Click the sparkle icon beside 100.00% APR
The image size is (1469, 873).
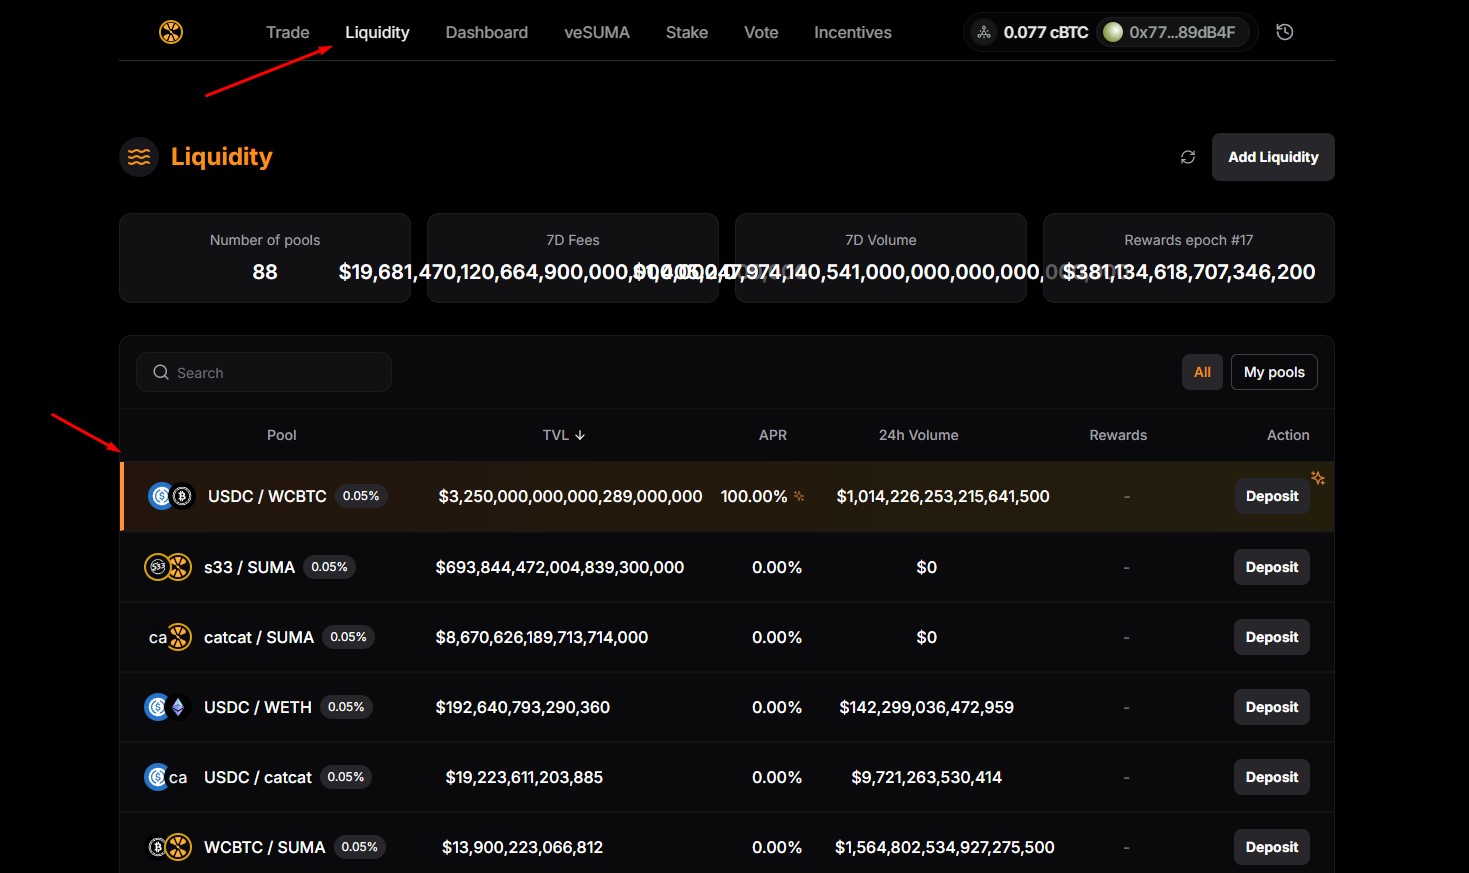(799, 496)
